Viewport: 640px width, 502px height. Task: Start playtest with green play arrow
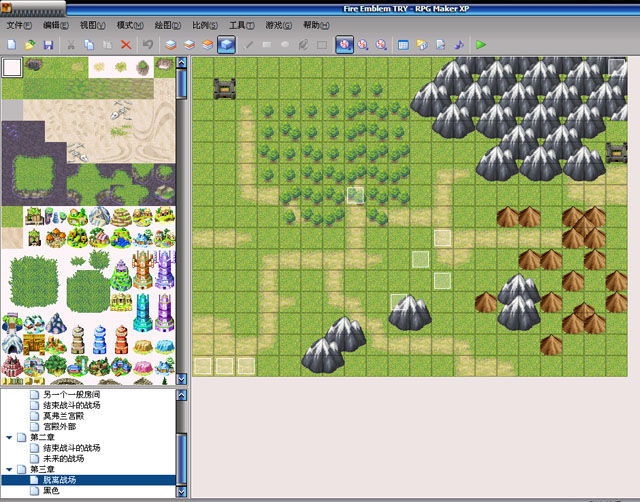pos(481,44)
